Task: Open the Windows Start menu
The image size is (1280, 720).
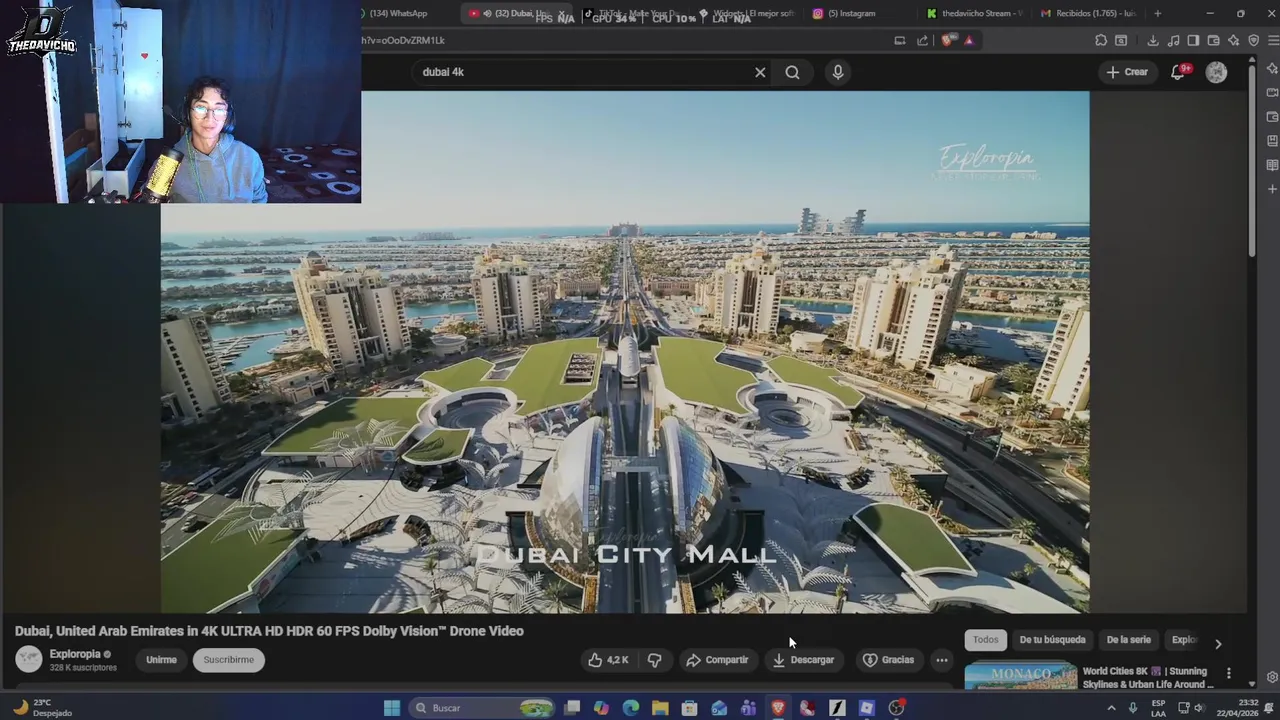Action: pos(392,708)
